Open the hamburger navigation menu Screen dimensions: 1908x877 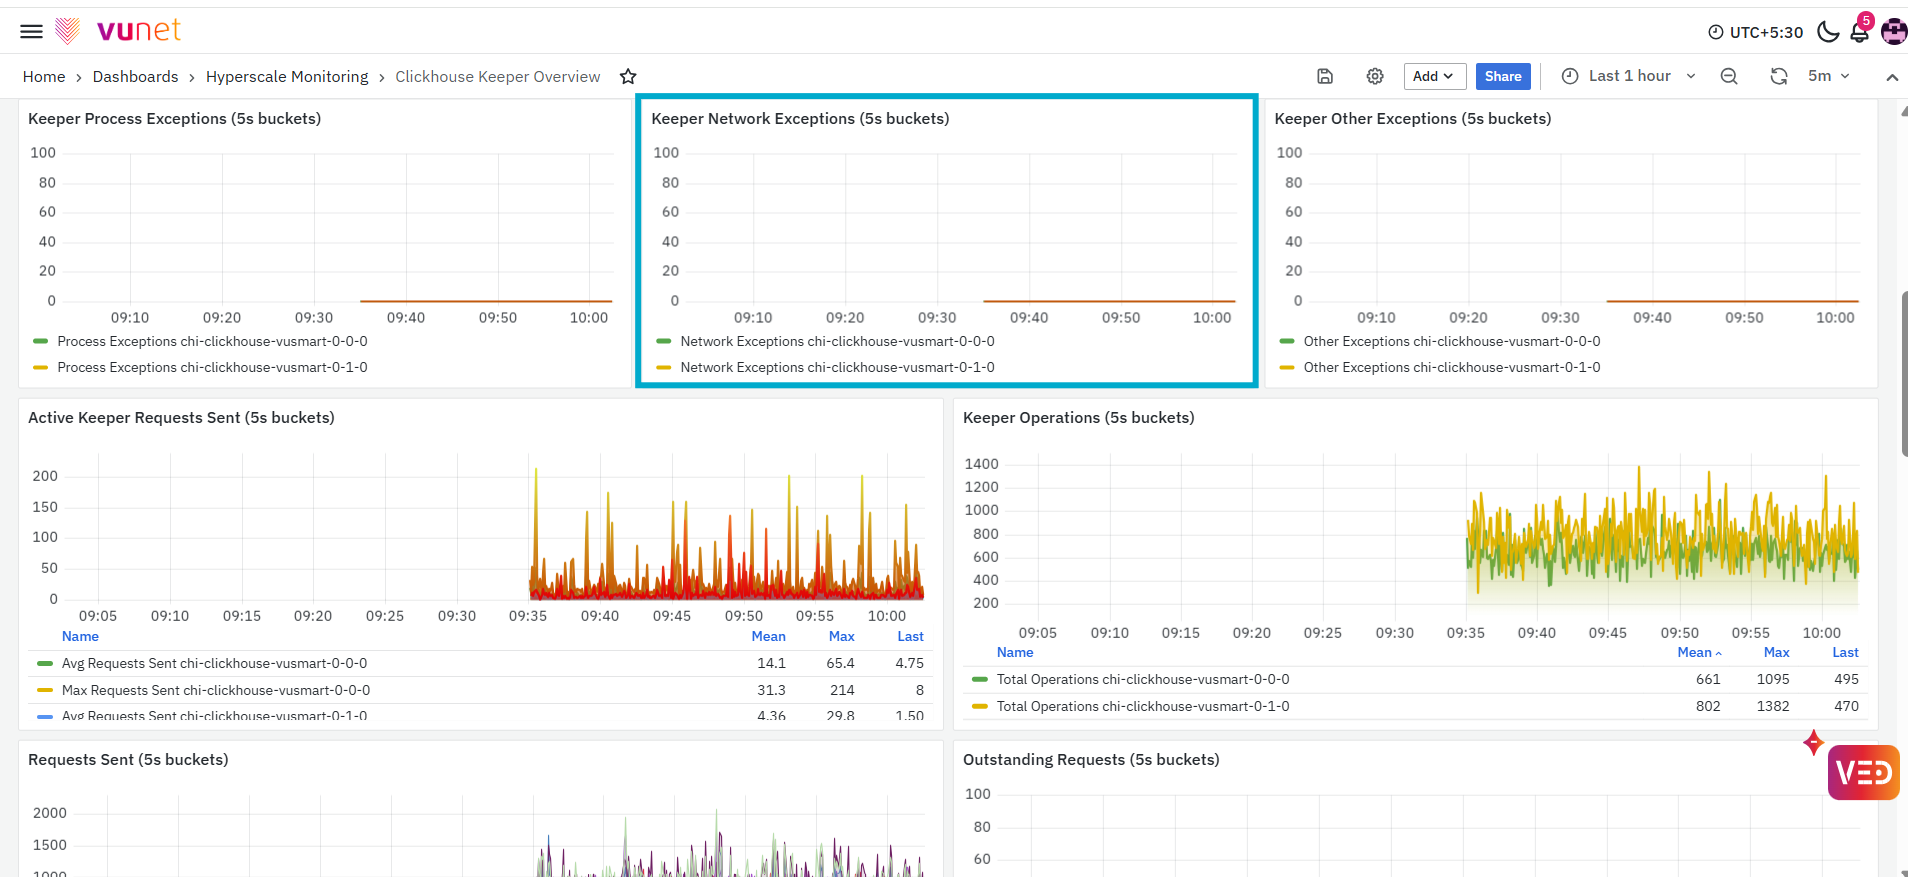pos(31,31)
